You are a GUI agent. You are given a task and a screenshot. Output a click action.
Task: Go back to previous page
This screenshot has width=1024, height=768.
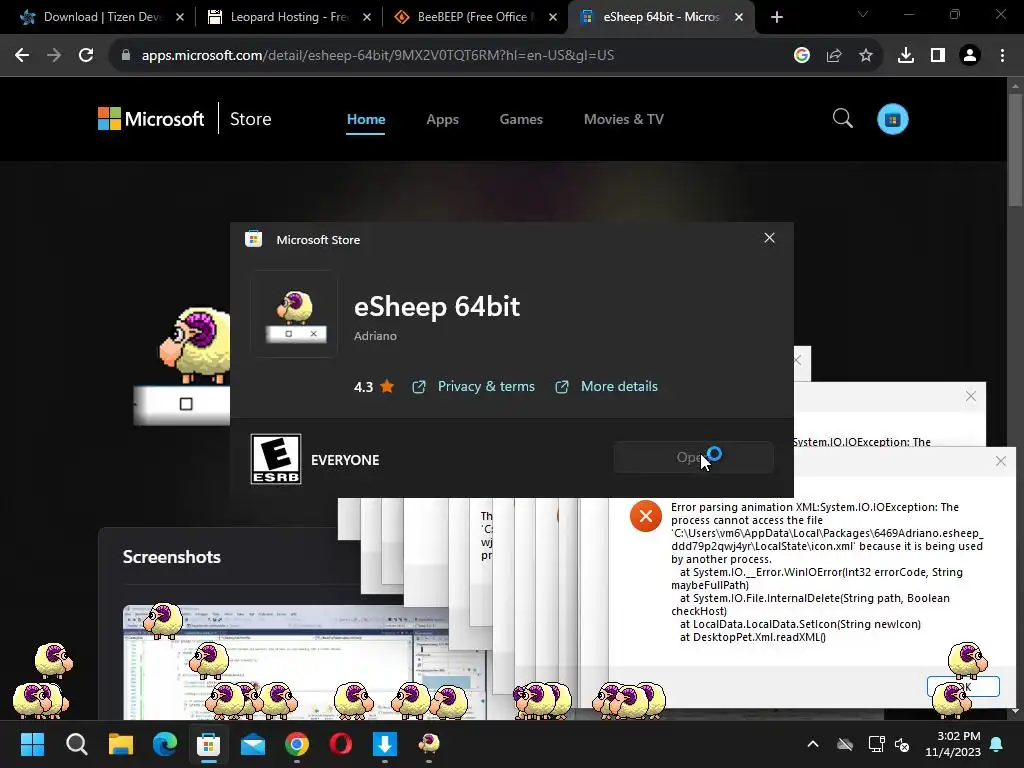click(x=22, y=56)
